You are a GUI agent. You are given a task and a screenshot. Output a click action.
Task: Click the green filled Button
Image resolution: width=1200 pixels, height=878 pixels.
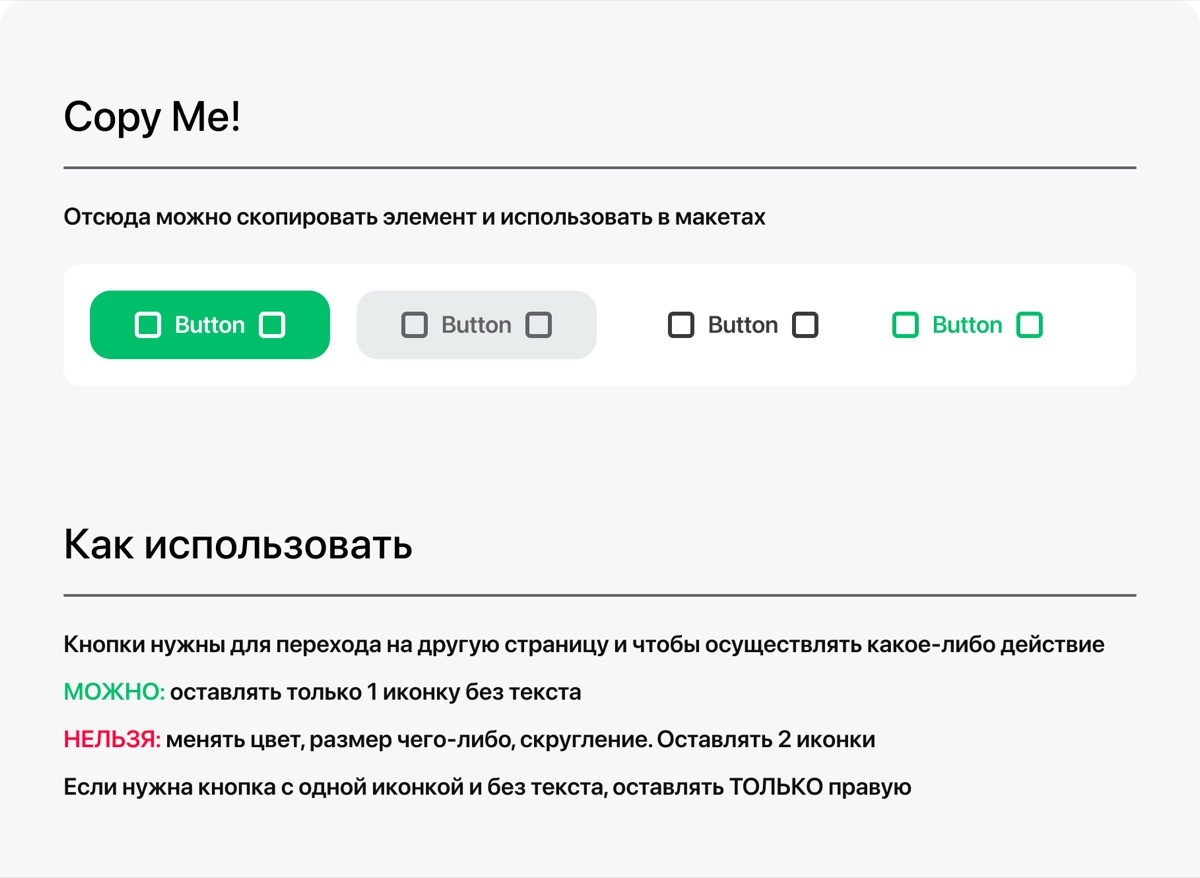coord(210,325)
